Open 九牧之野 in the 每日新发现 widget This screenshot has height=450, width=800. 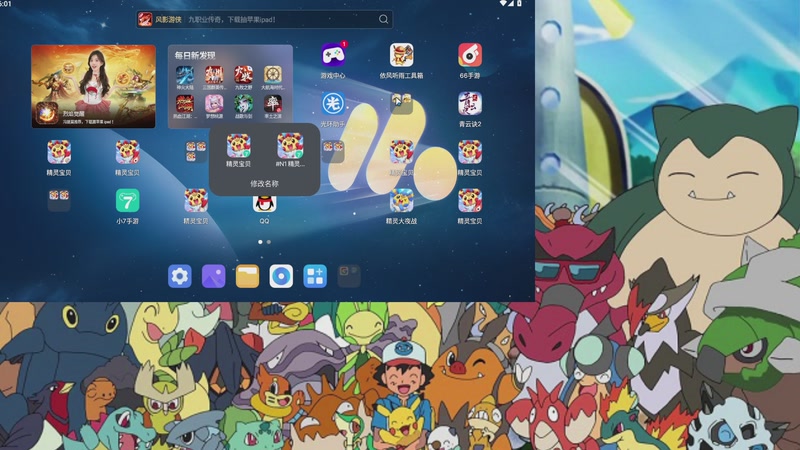(243, 75)
